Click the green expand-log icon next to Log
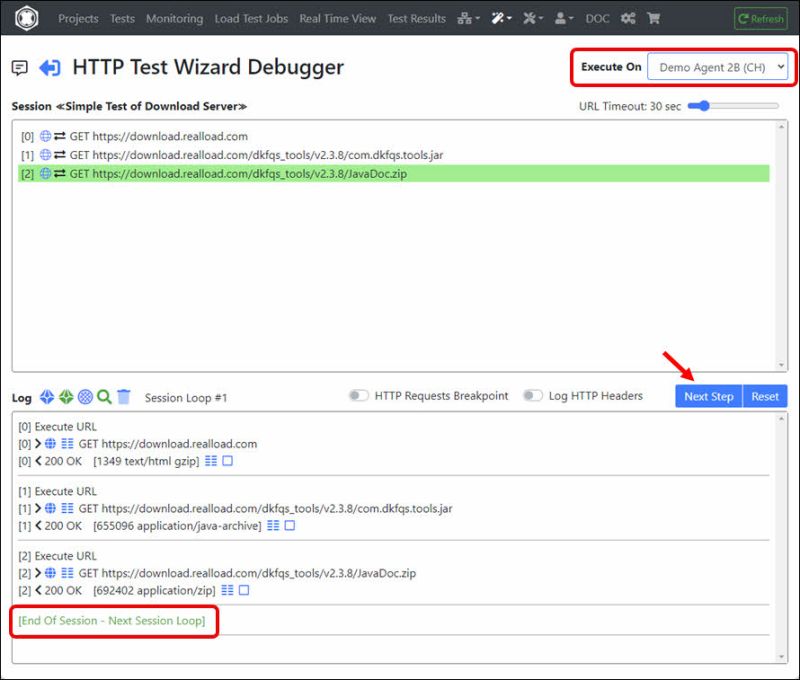 click(x=64, y=397)
